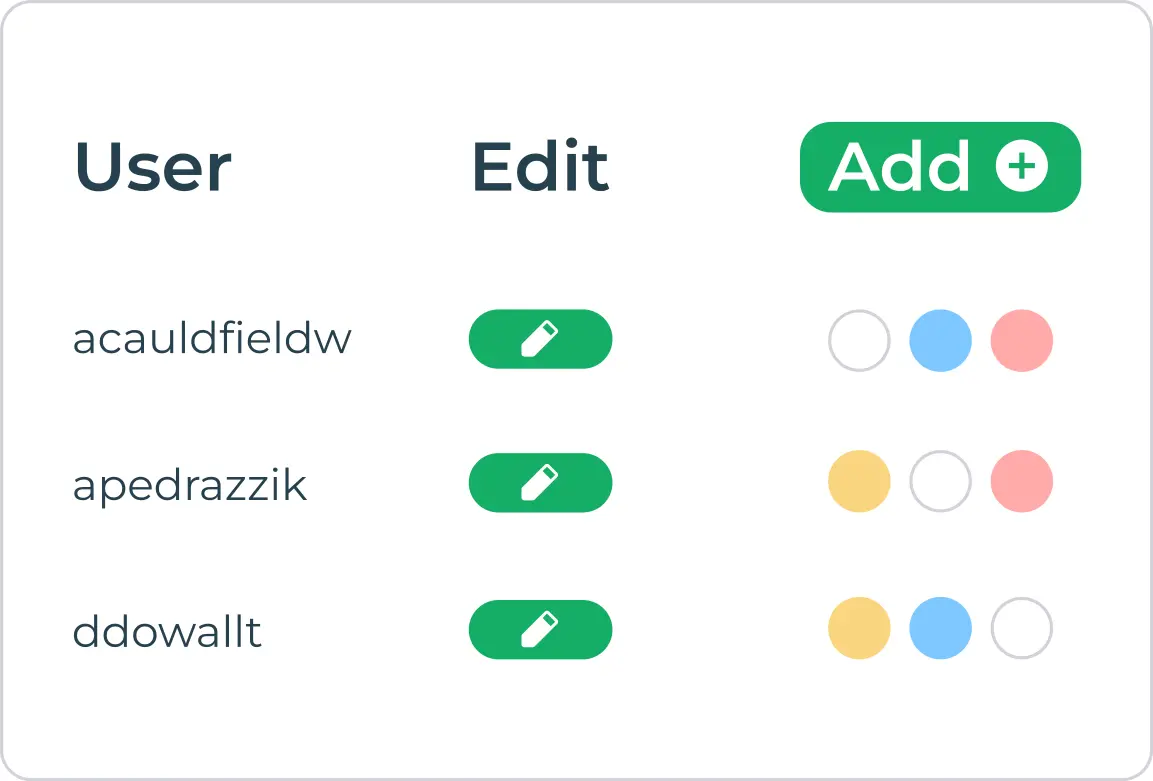Toggle the empty last circle for ddowallt
1153x781 pixels.
[1021, 629]
